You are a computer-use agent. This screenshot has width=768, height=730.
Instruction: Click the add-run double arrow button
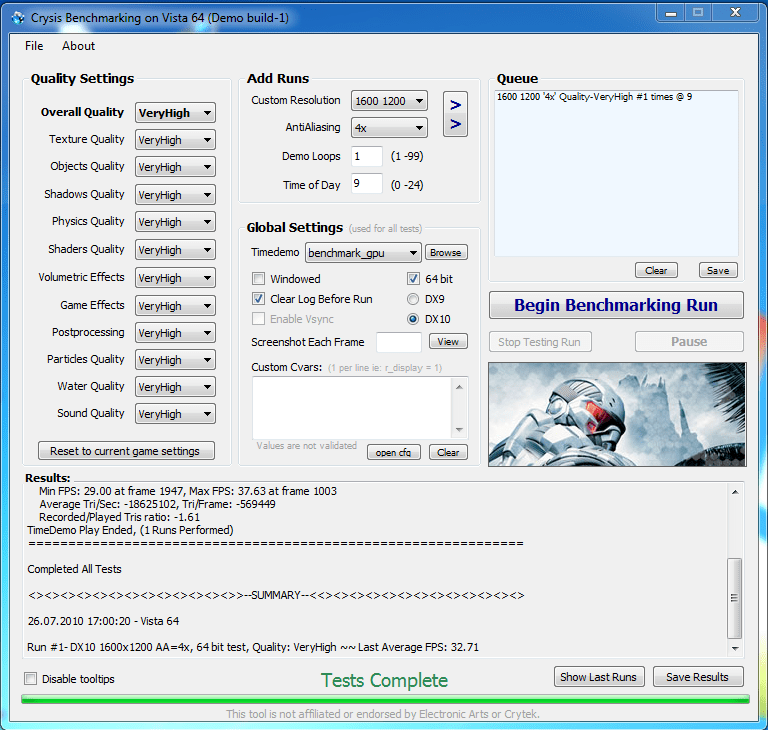pos(455,114)
